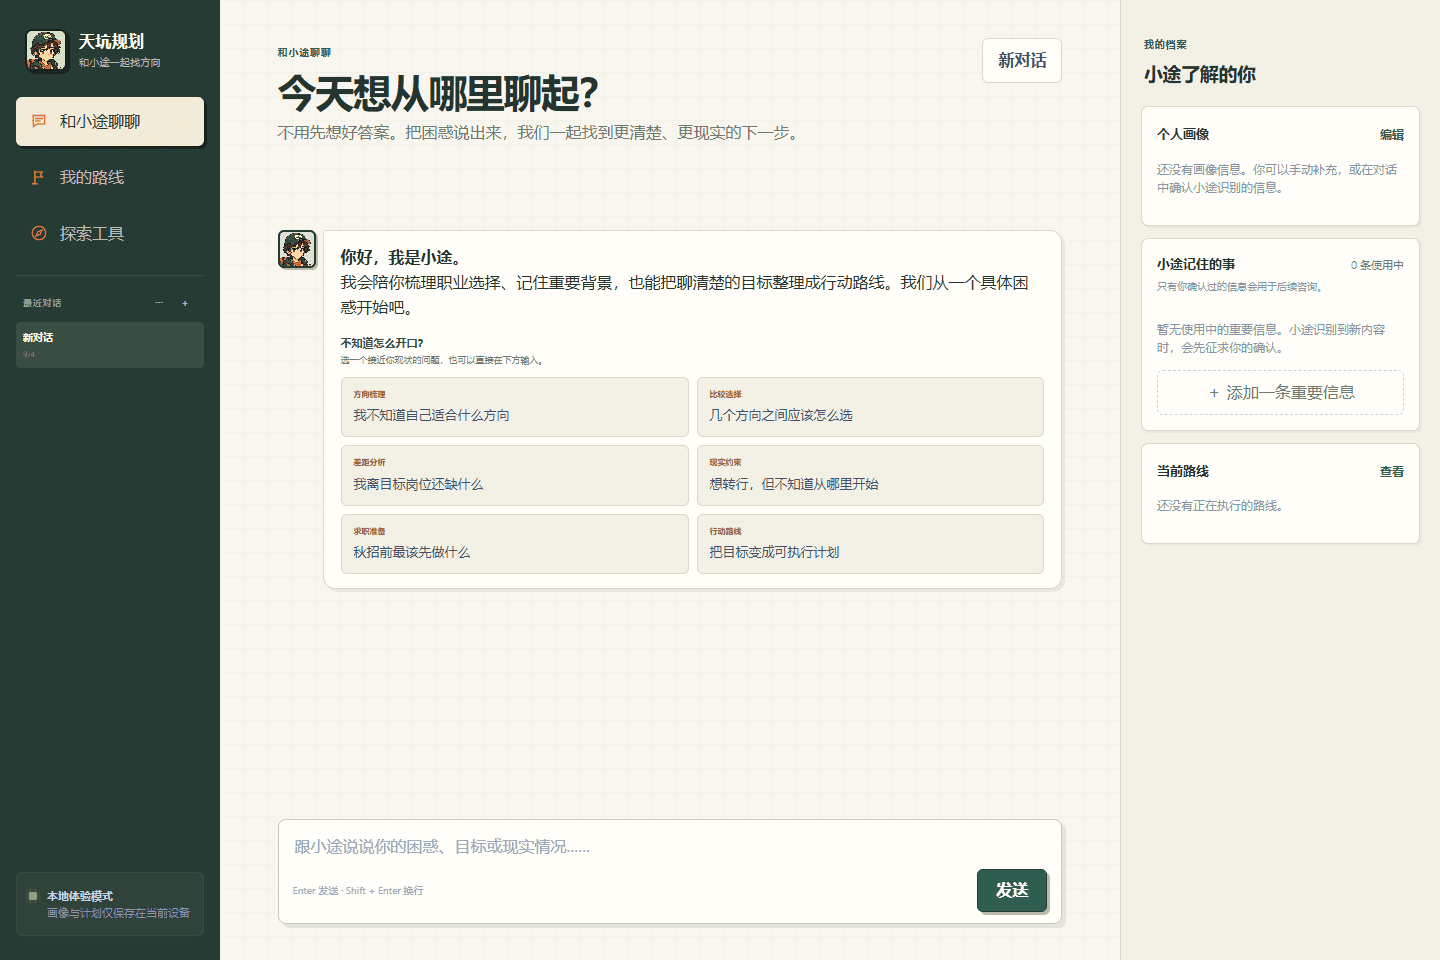Switch to the 和小途聊聊 menu item
1440x960 pixels.
[x=110, y=121]
